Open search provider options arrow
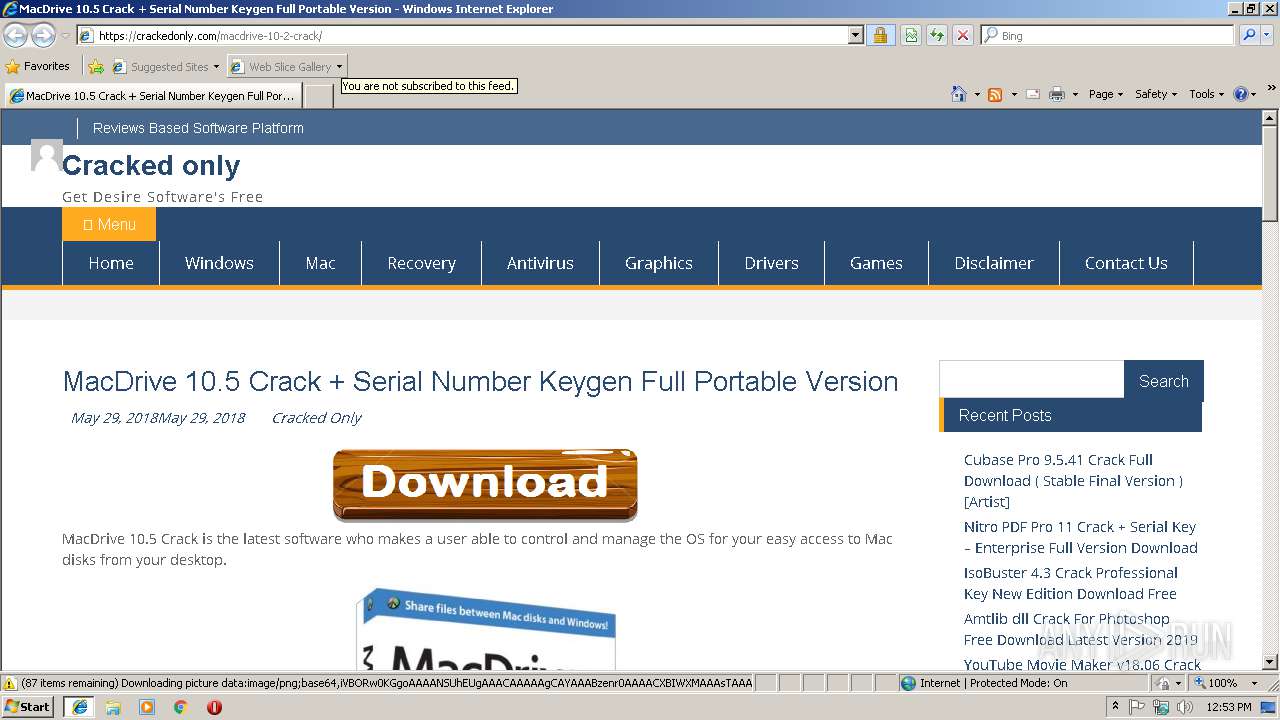The height and width of the screenshot is (720, 1280). 1267,35
